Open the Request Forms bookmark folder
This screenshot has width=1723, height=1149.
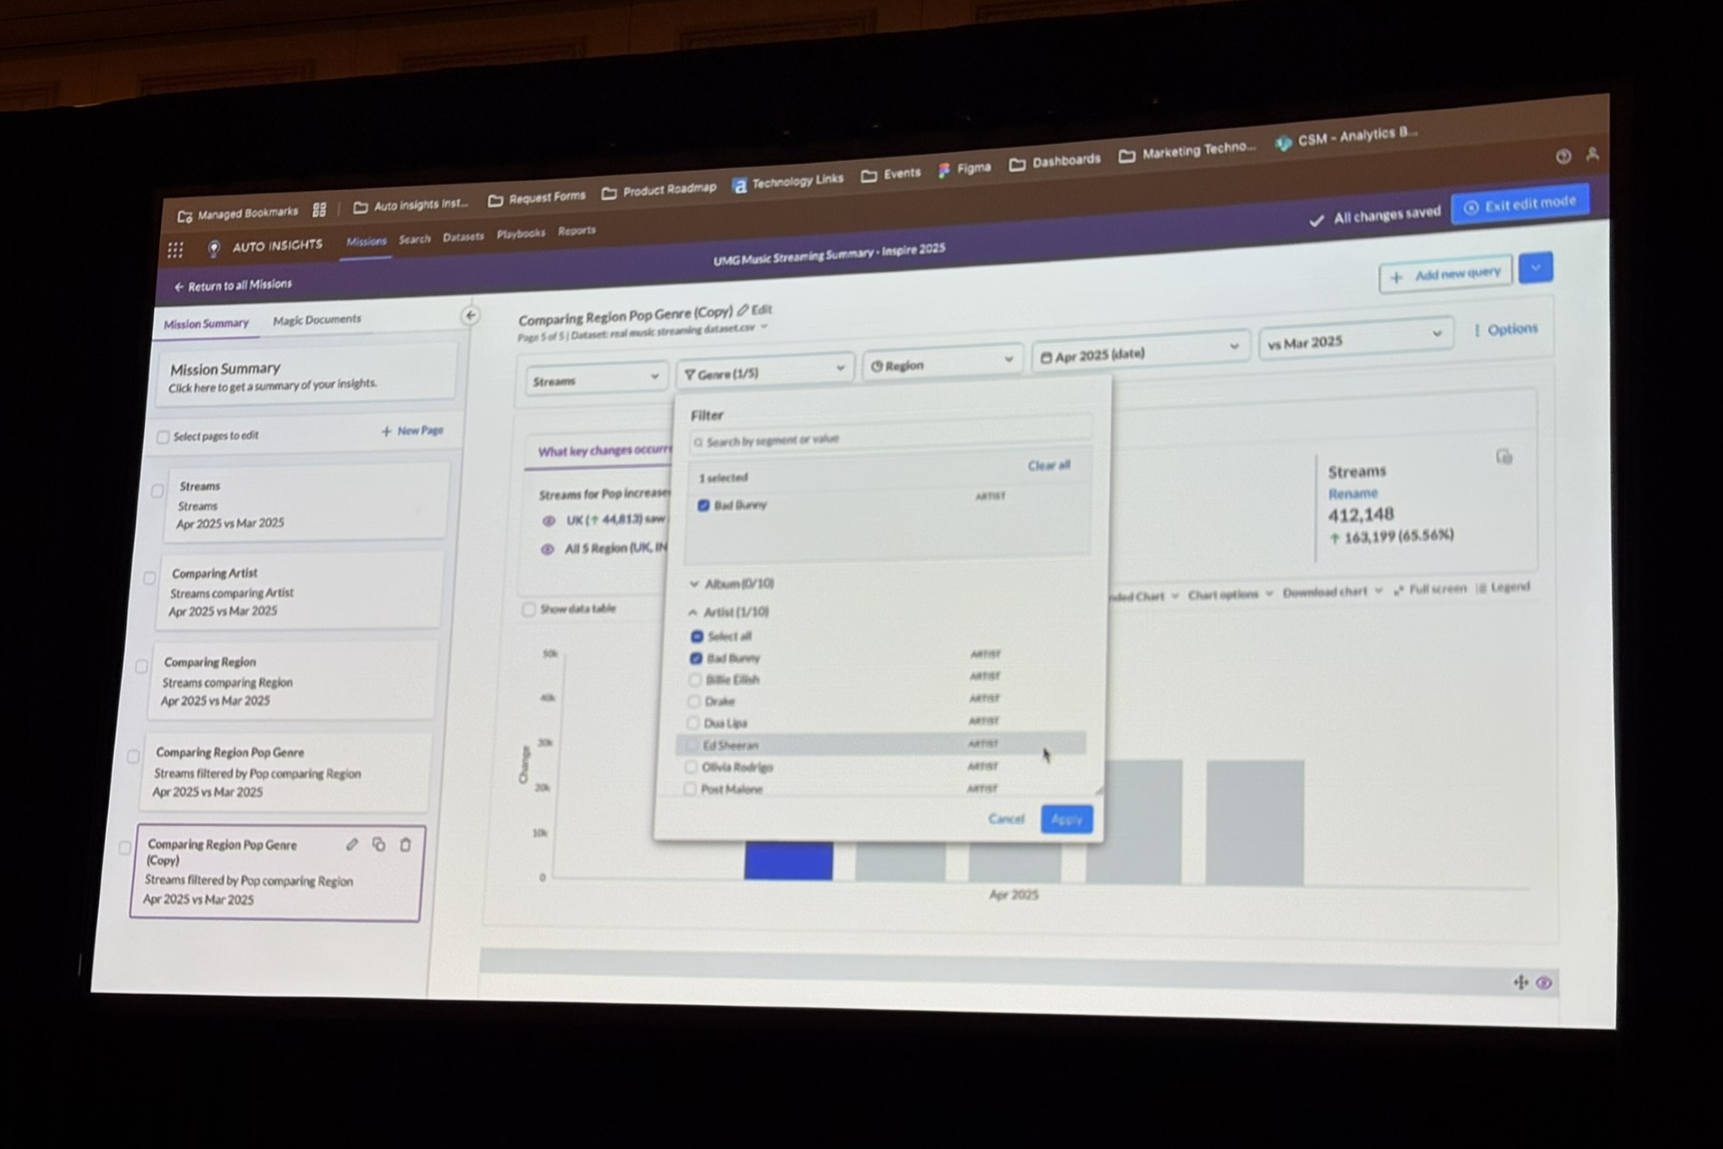pyautogui.click(x=537, y=198)
